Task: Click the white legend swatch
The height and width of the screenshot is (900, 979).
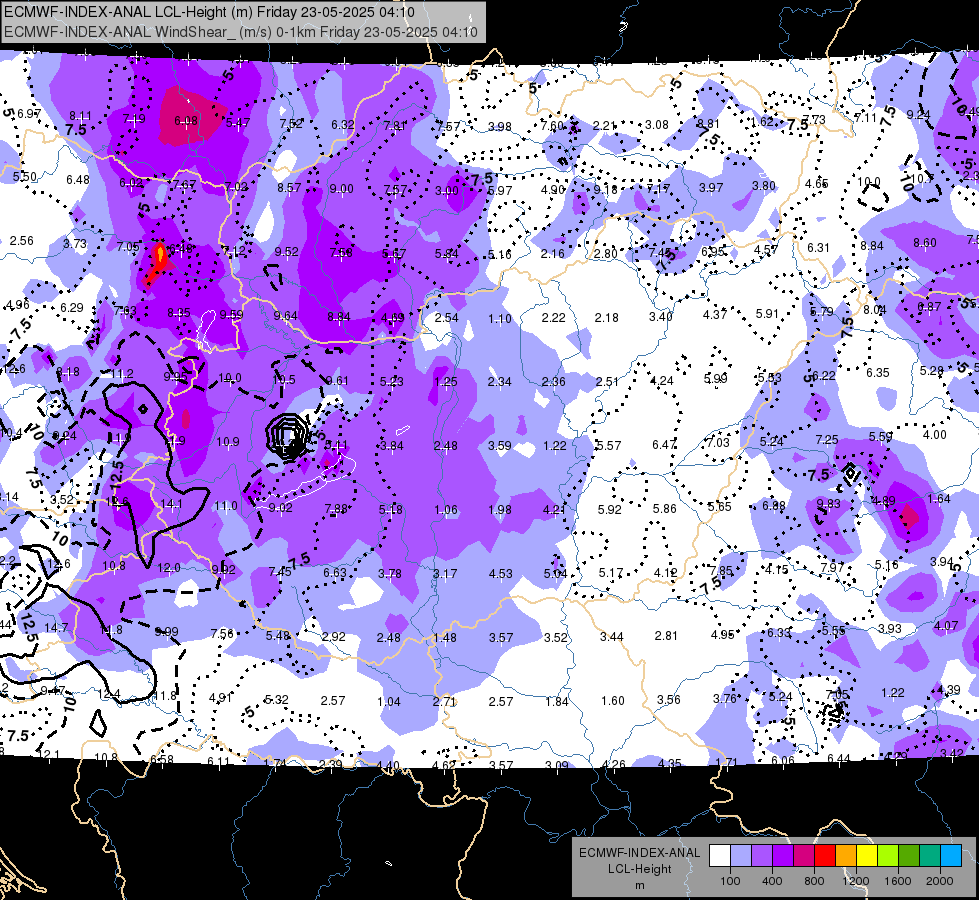Action: (720, 855)
